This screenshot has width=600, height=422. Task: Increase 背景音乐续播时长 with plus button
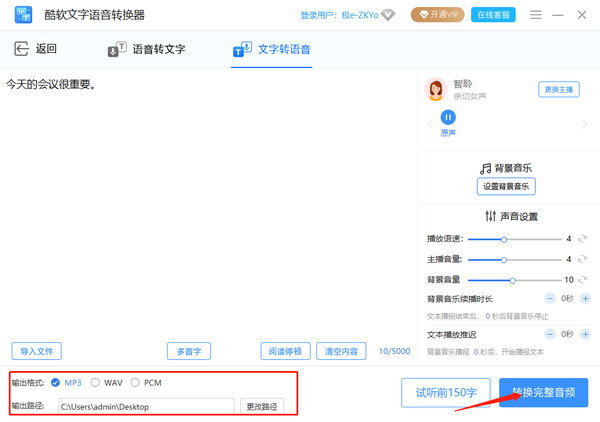(x=585, y=298)
